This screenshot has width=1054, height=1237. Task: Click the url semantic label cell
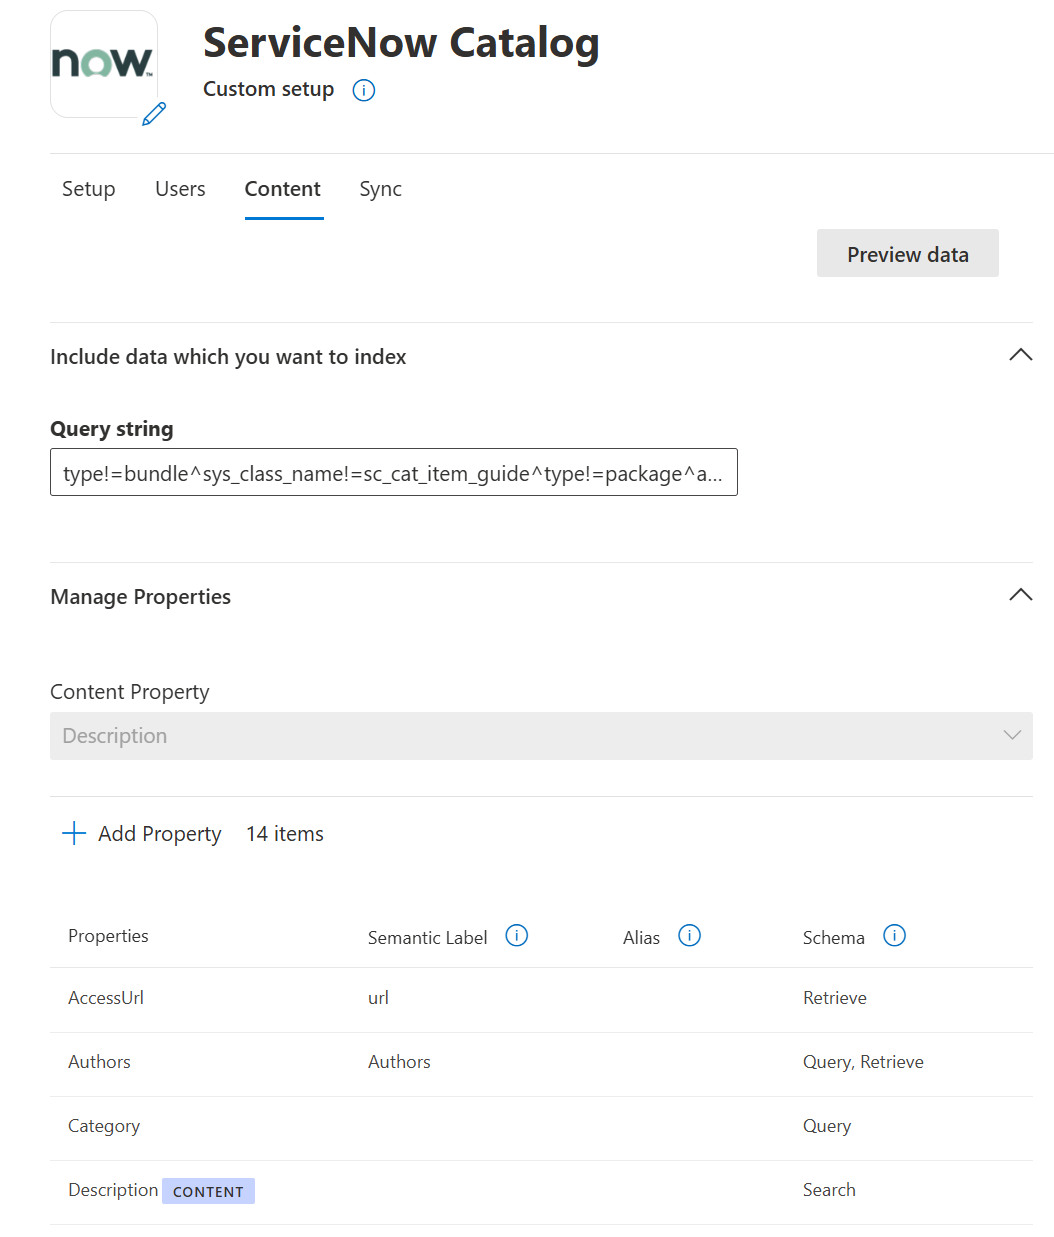tap(378, 998)
